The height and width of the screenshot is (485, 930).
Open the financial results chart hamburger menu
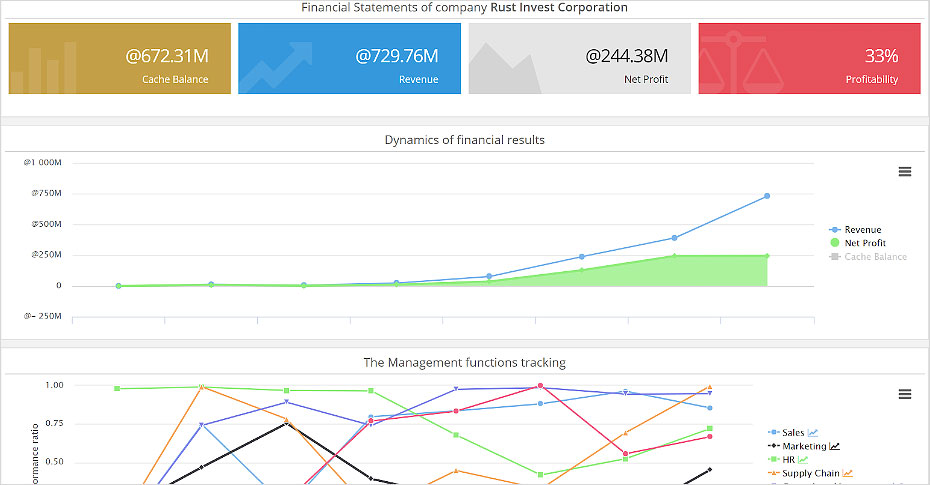point(904,171)
